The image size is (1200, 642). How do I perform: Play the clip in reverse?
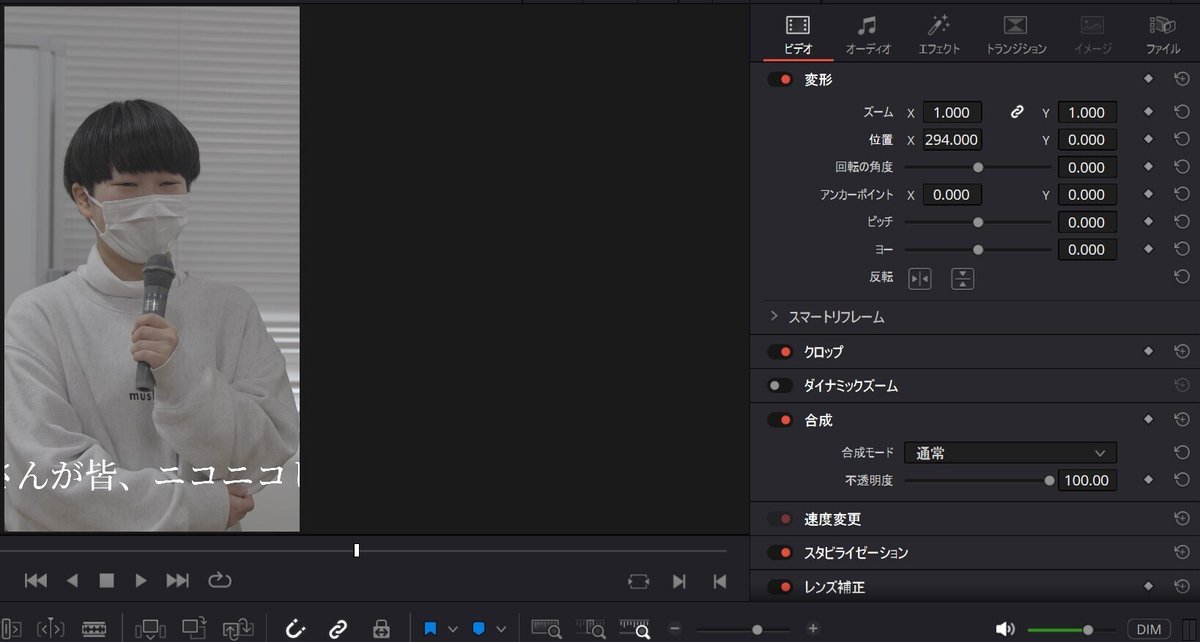[72, 580]
